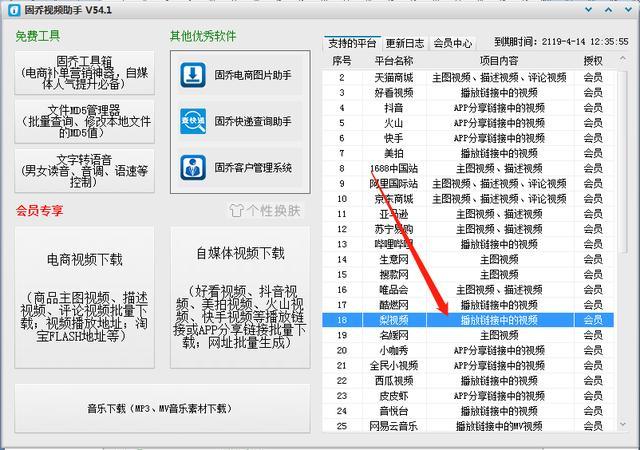640x450 pixels.
Task: Click 个性换肤 skin label
Action: (x=273, y=210)
